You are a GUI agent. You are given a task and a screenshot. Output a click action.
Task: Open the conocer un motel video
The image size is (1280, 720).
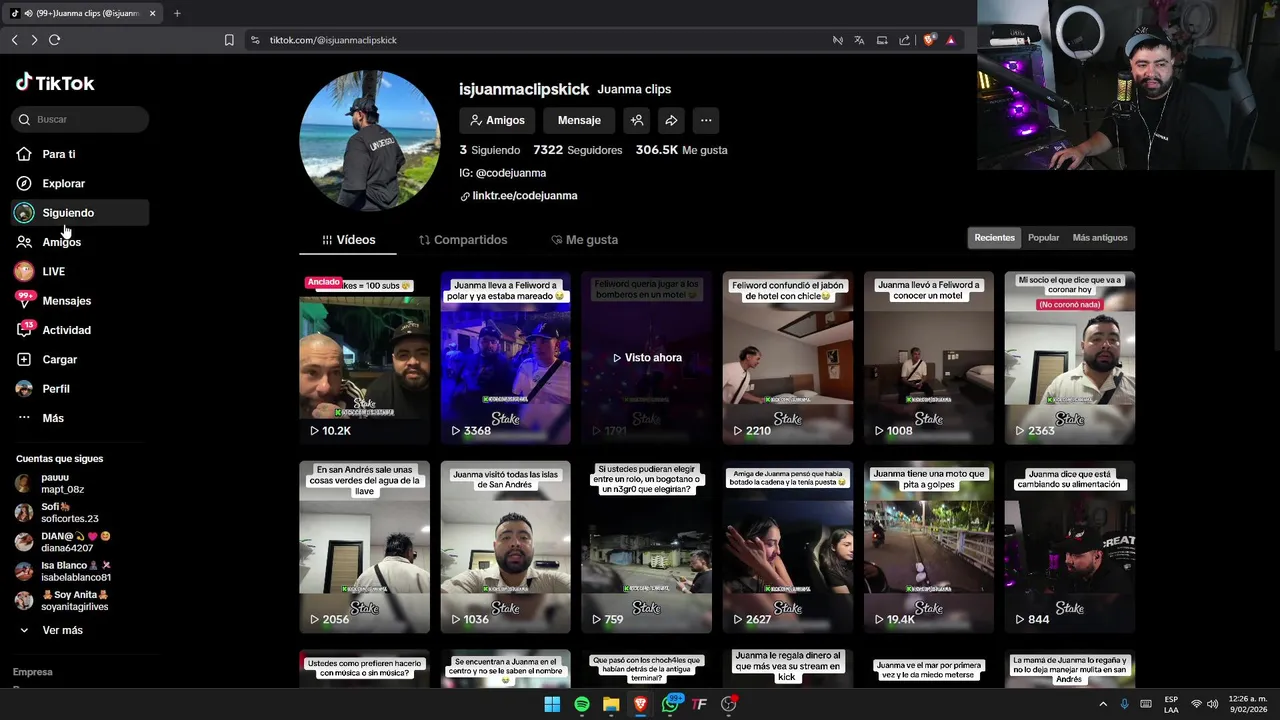coord(929,358)
